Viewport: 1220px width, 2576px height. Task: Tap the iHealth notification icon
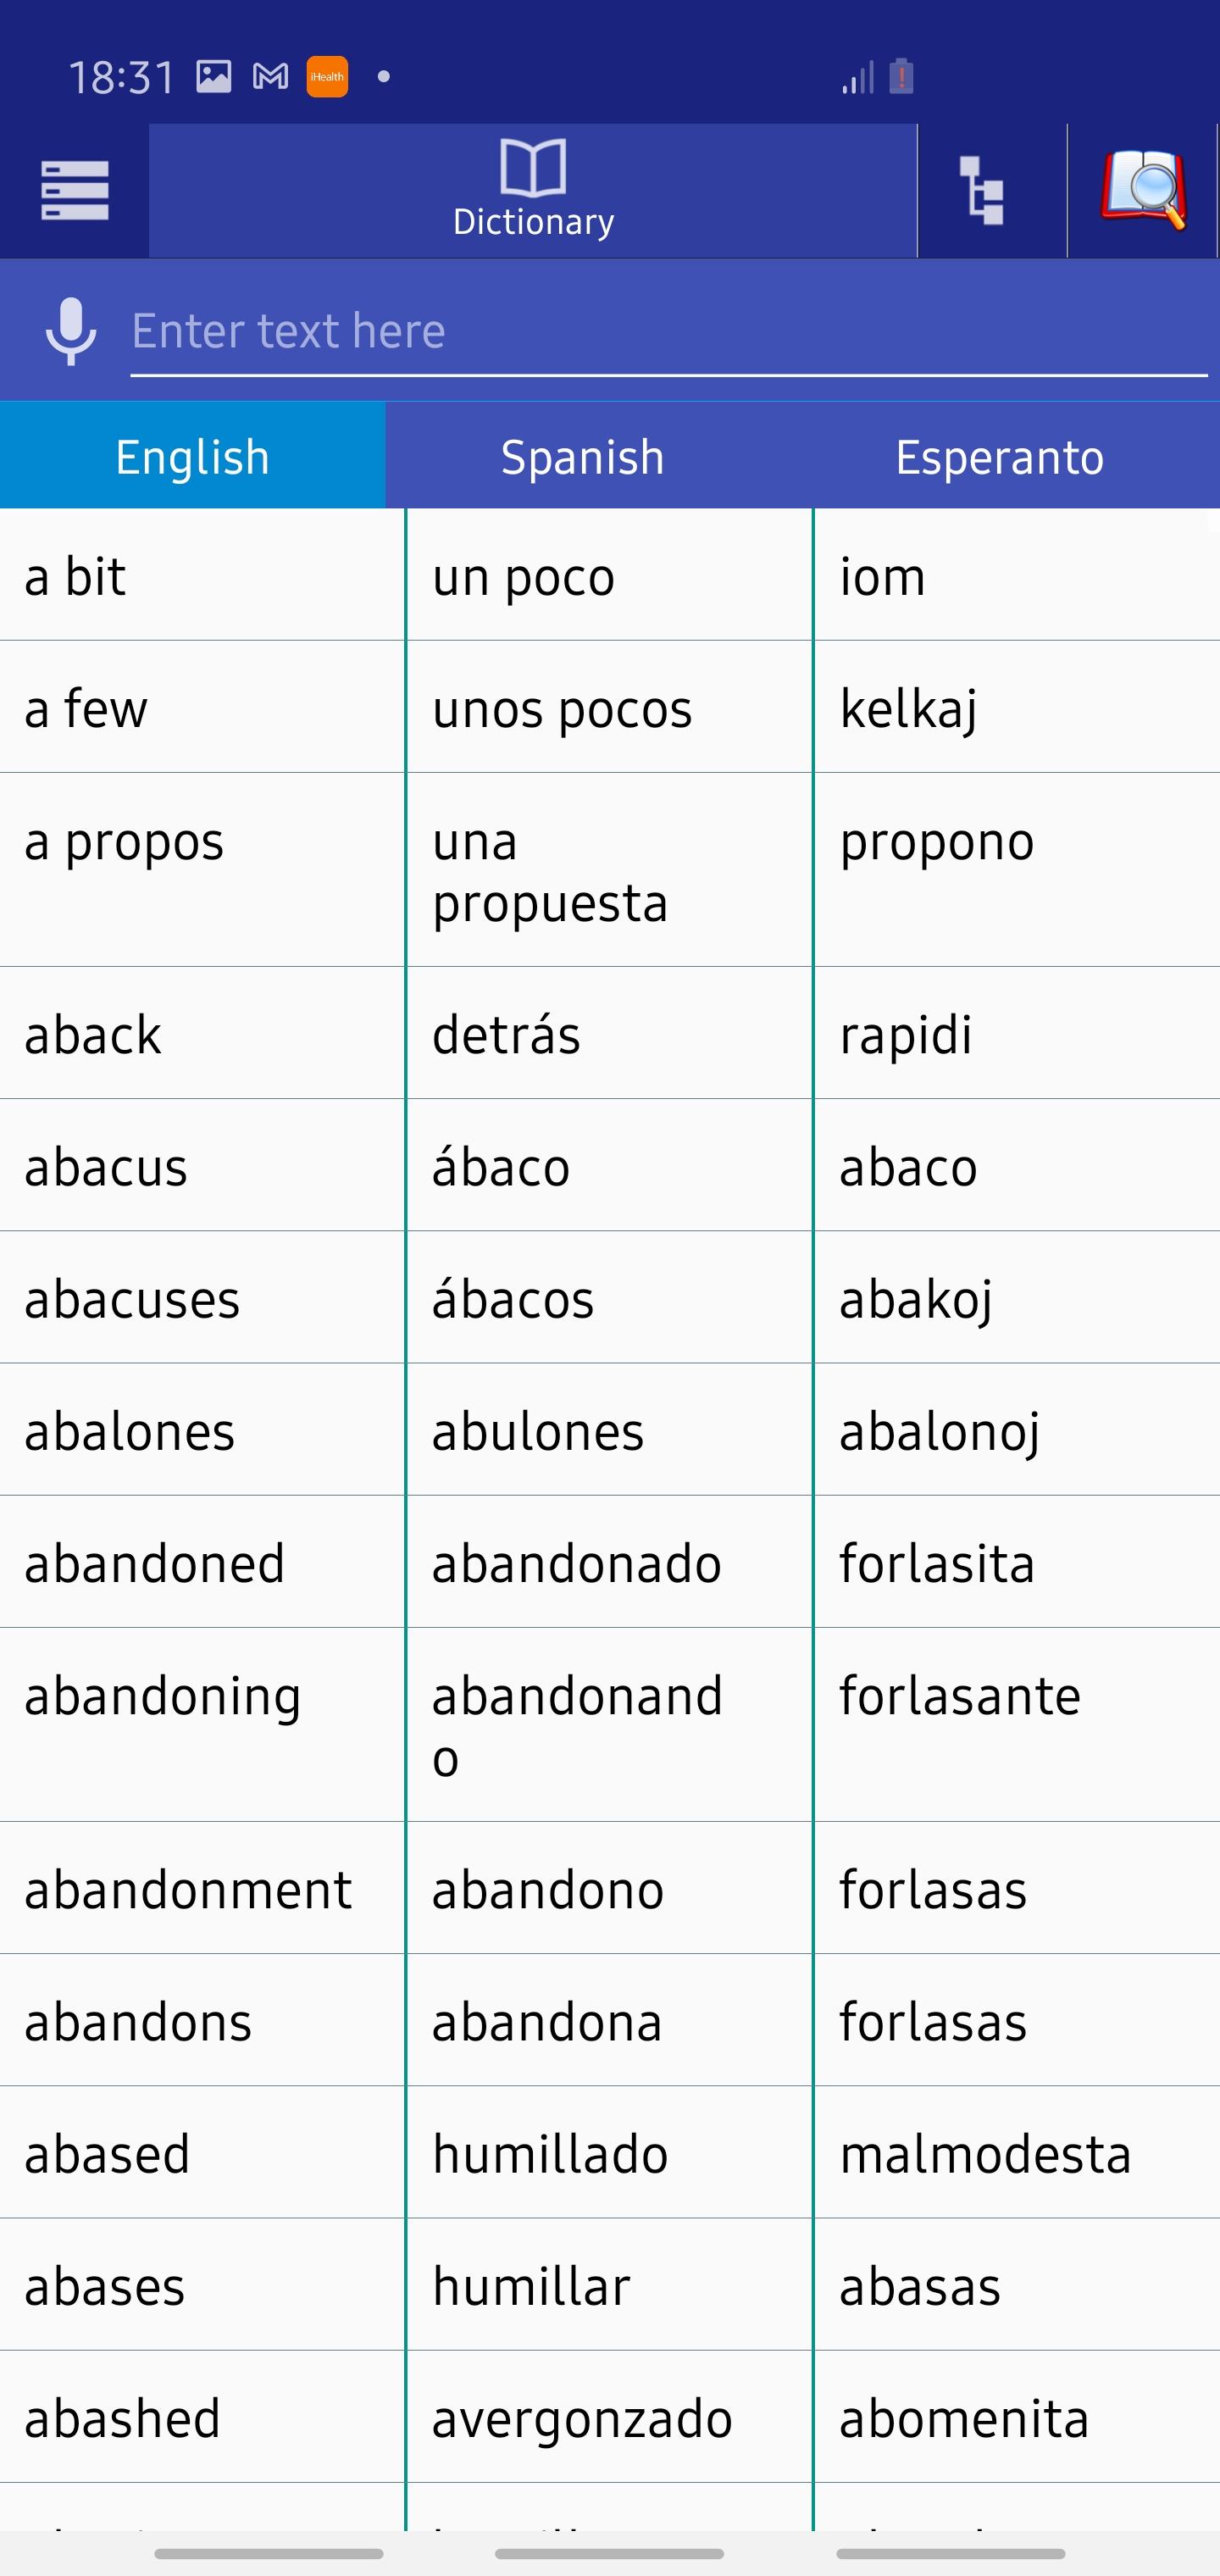[x=327, y=77]
